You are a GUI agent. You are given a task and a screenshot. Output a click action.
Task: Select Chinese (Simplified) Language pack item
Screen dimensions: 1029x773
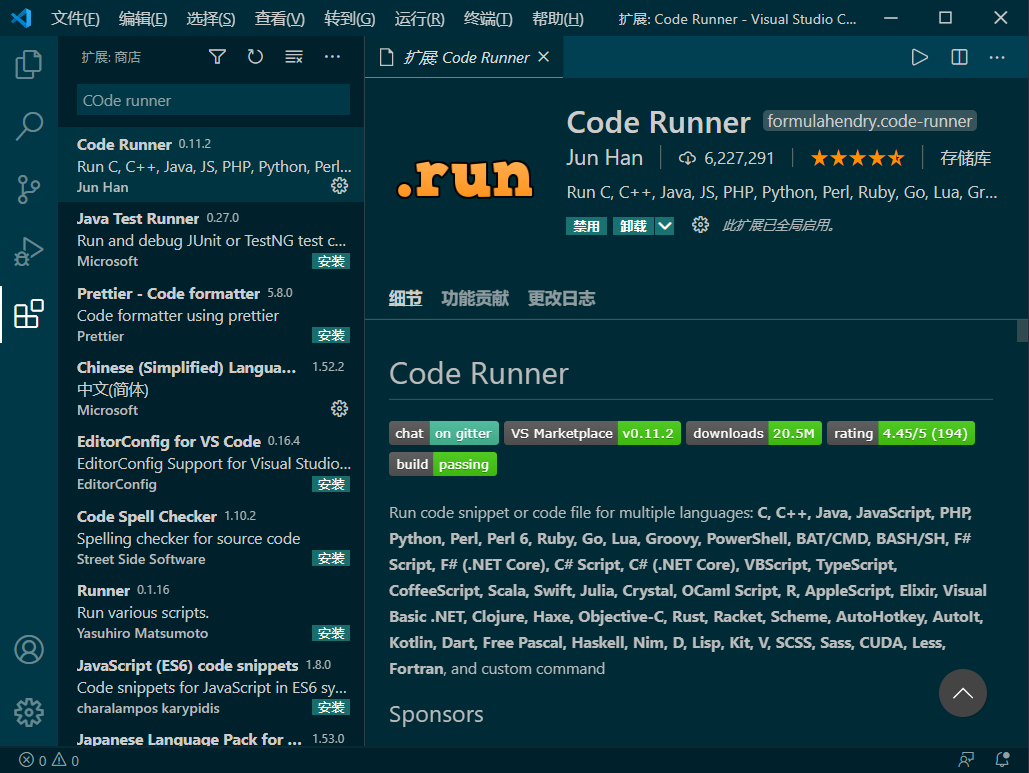[x=211, y=388]
